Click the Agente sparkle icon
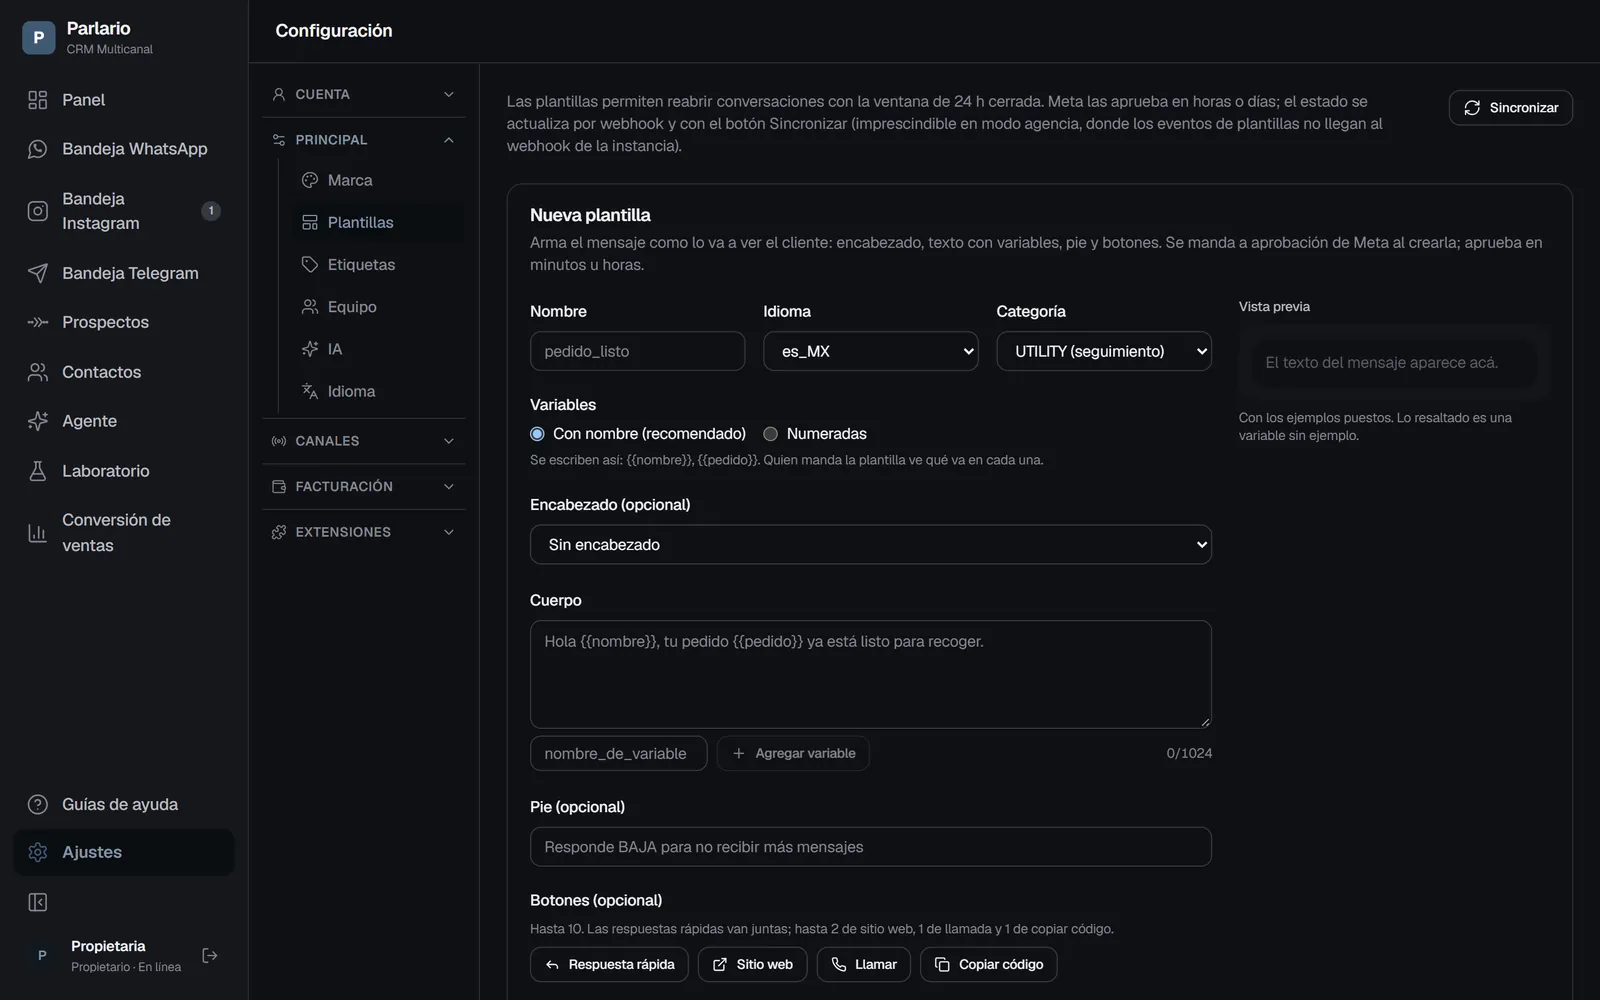 [38, 421]
